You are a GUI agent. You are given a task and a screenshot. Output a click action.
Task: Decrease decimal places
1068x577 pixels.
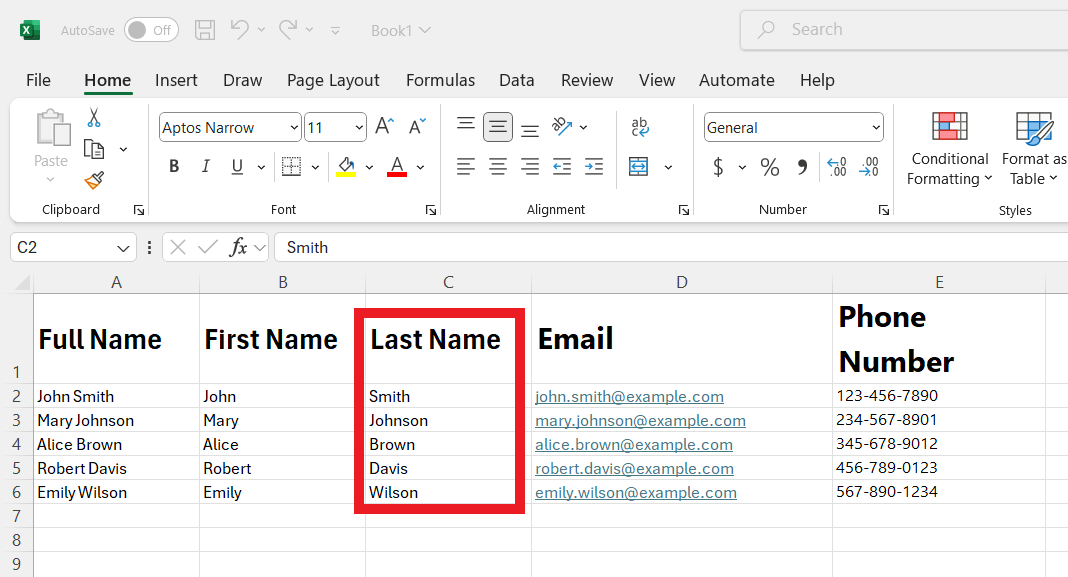[x=868, y=167]
